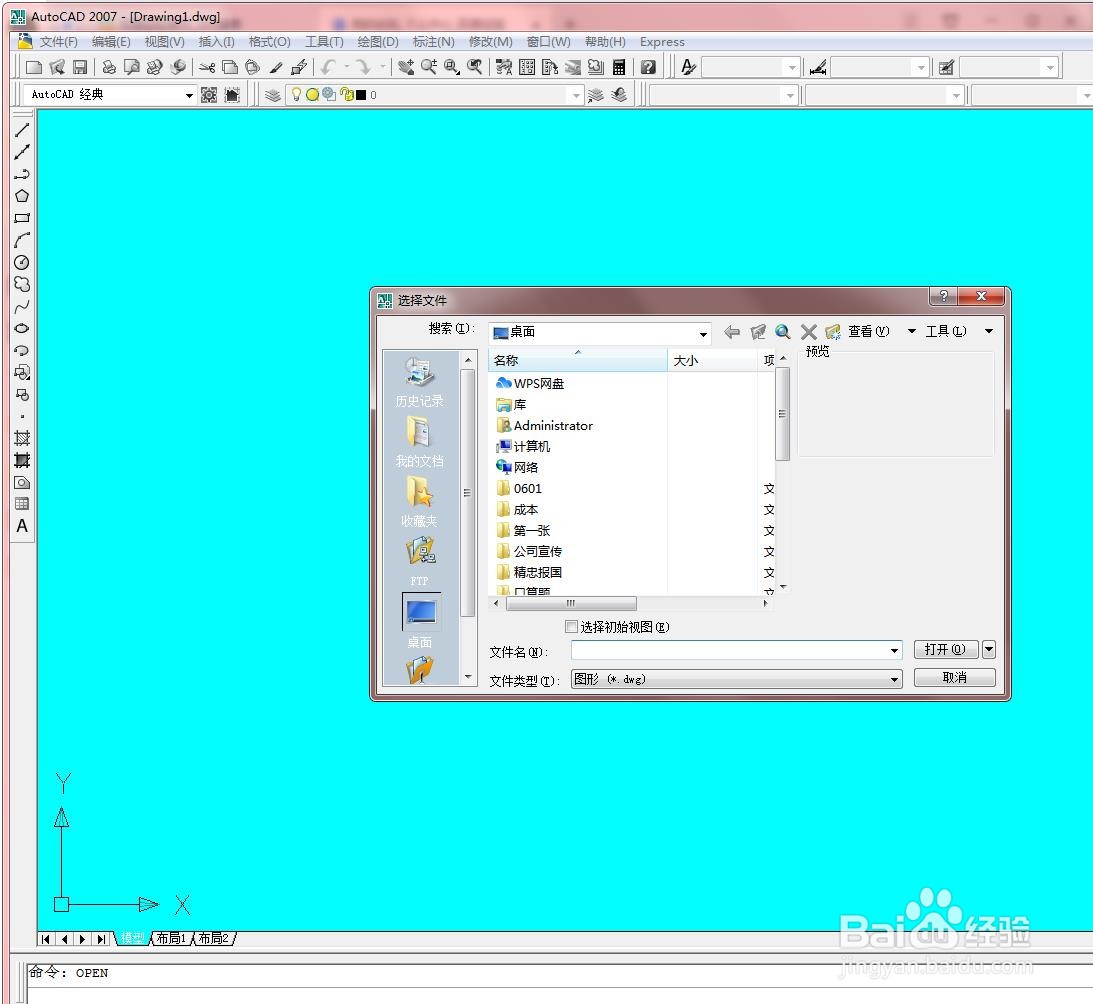
Task: Click the Save diskette icon
Action: tap(80, 67)
